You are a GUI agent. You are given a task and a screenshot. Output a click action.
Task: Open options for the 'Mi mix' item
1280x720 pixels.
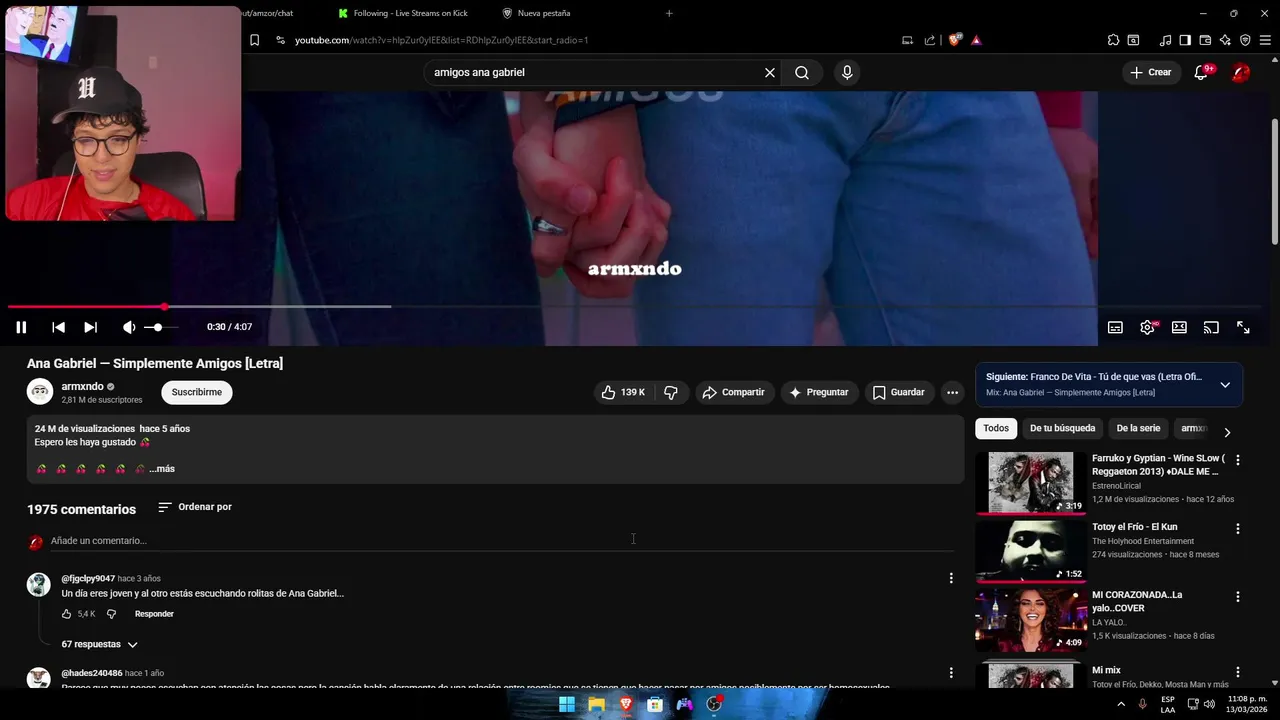pos(1238,672)
